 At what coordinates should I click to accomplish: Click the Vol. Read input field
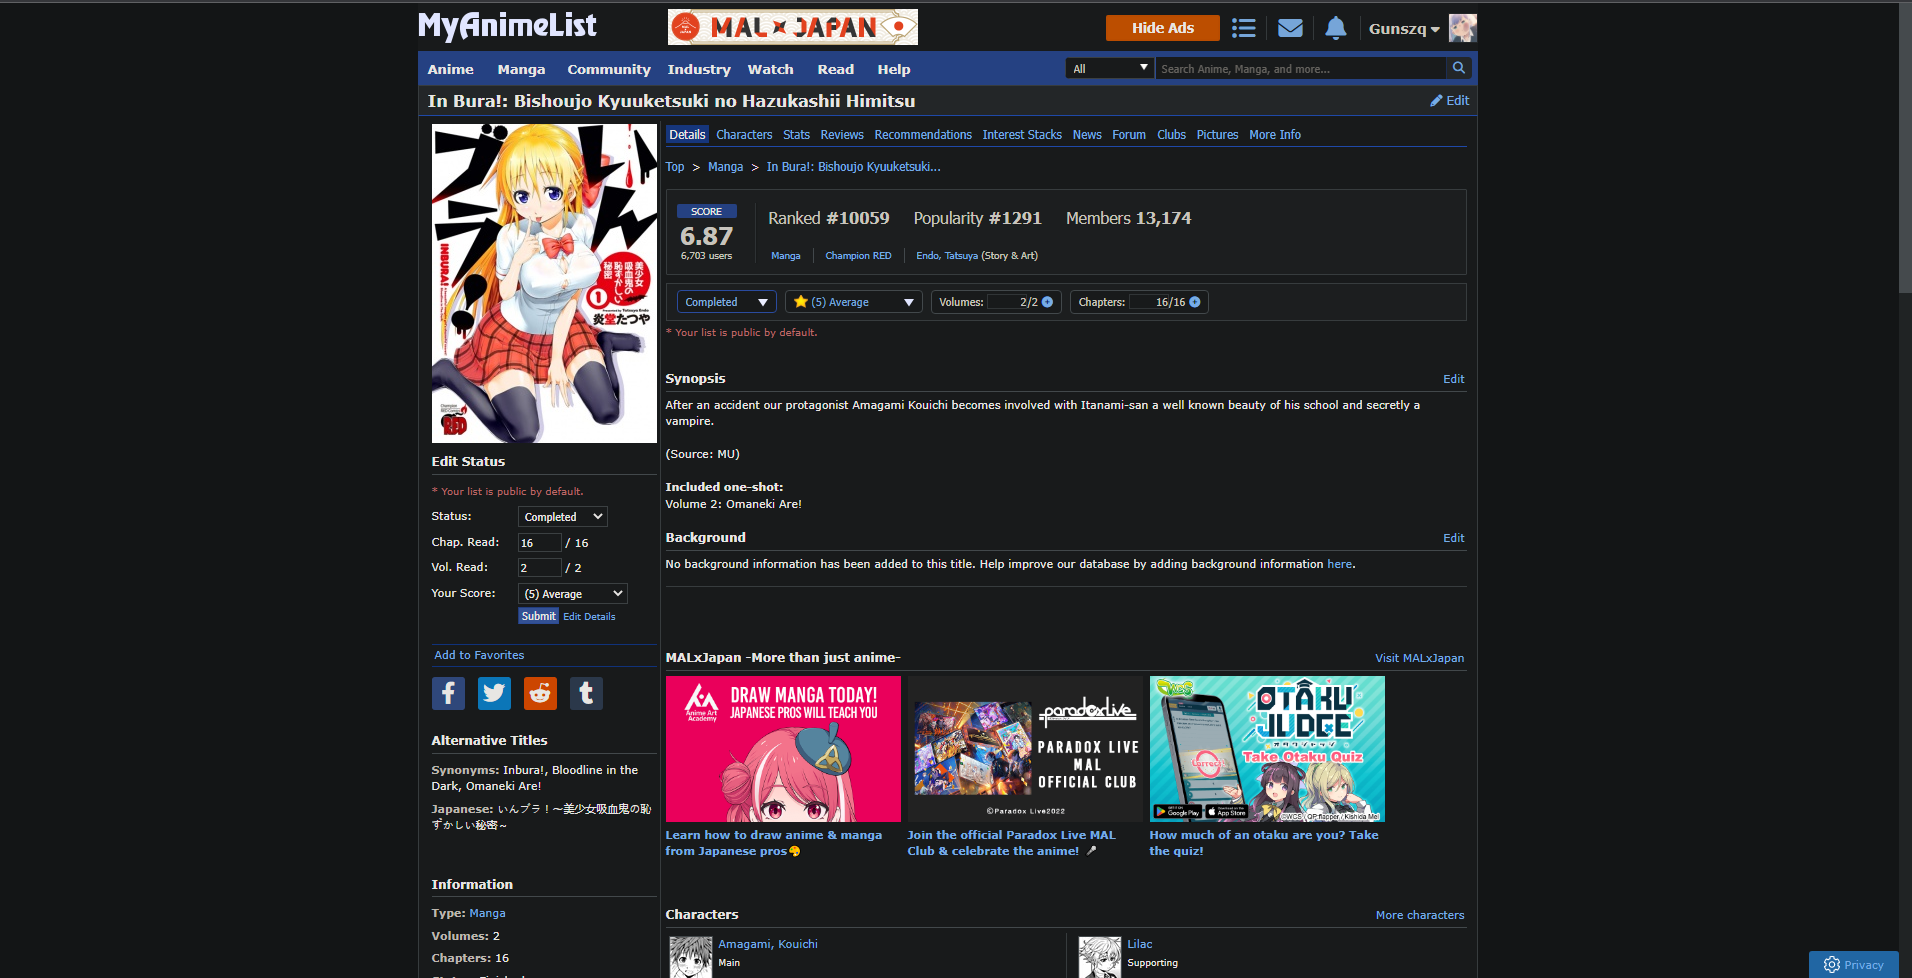[539, 568]
